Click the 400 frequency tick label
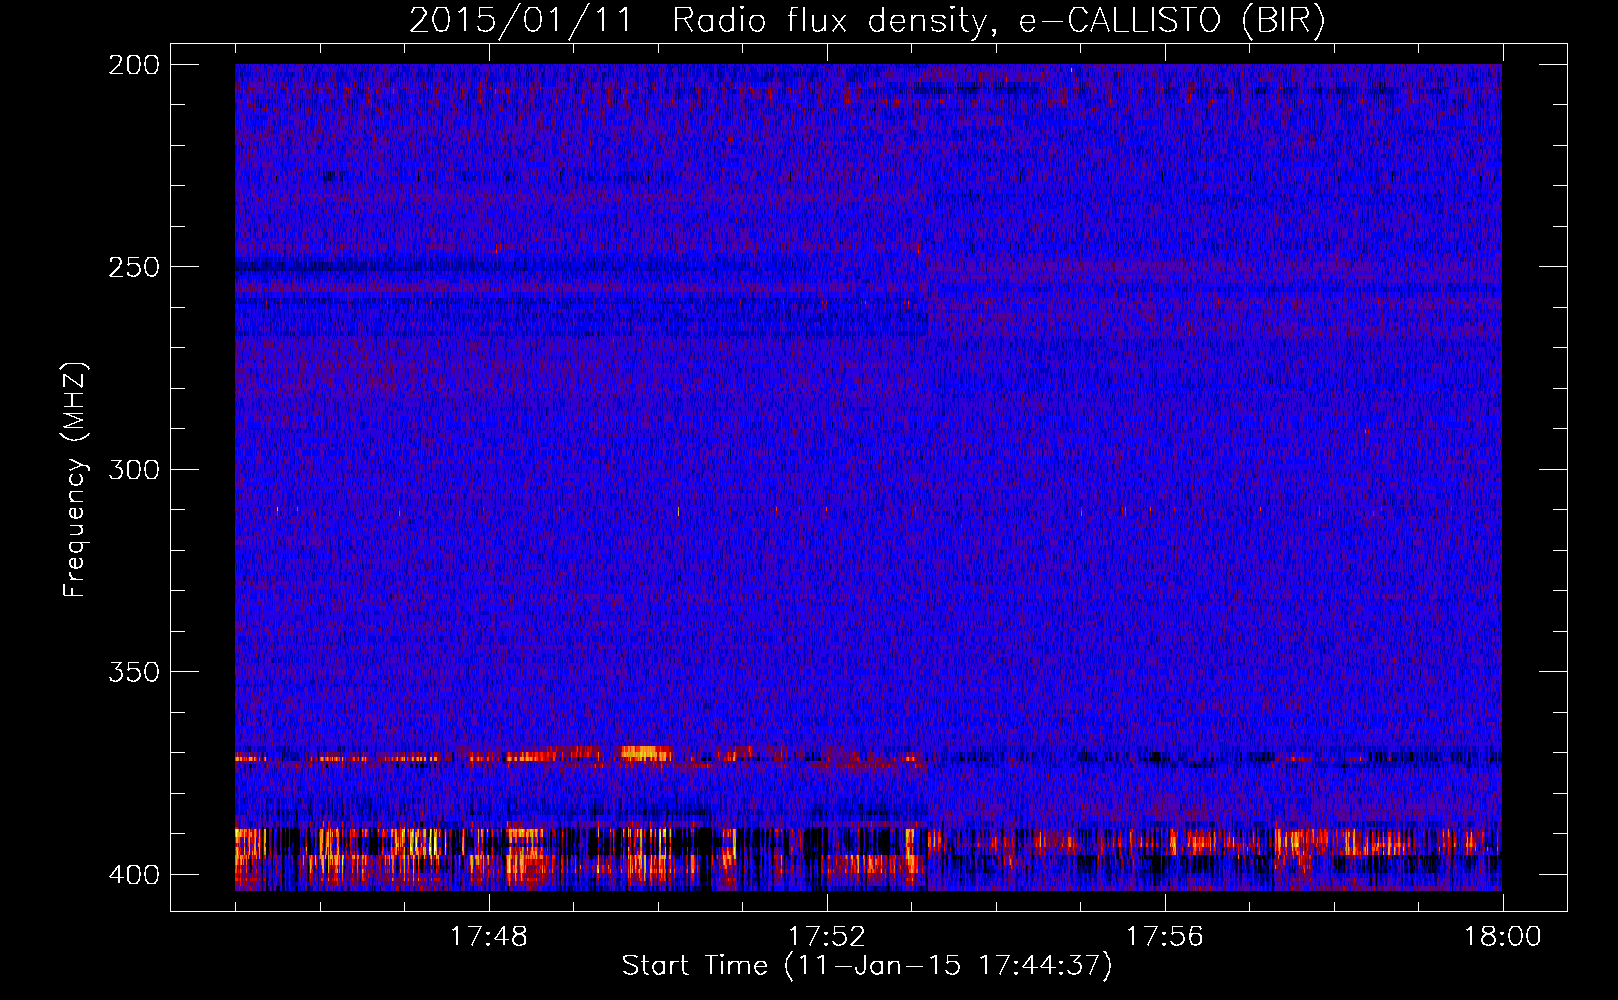 pyautogui.click(x=133, y=875)
